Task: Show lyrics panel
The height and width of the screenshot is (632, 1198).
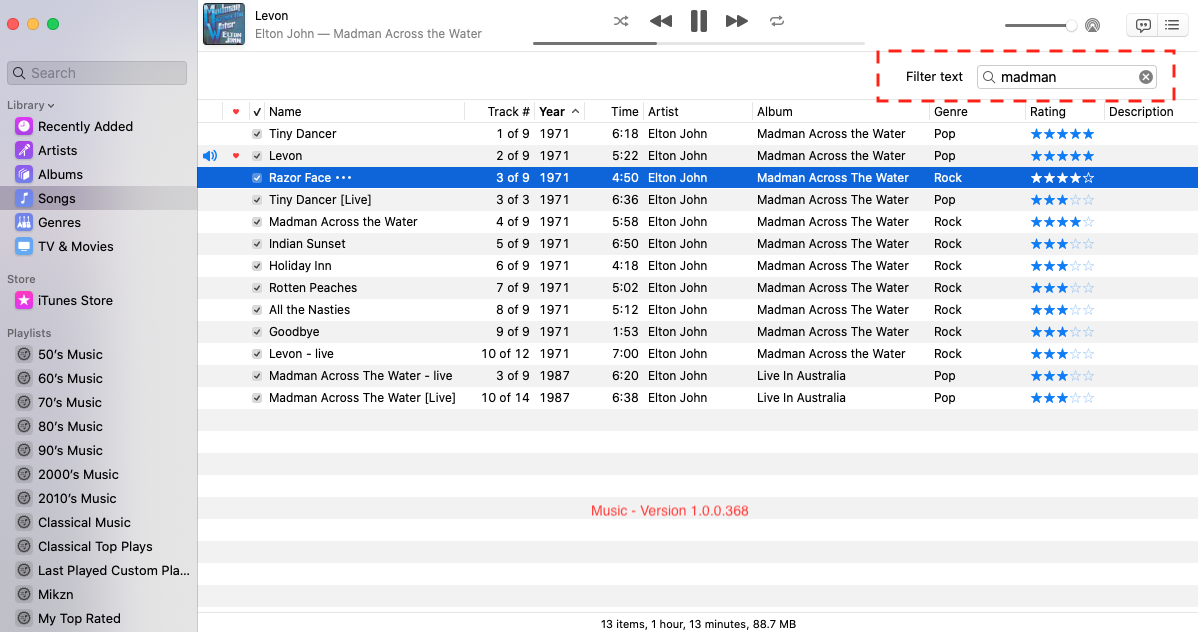Action: tap(1143, 25)
